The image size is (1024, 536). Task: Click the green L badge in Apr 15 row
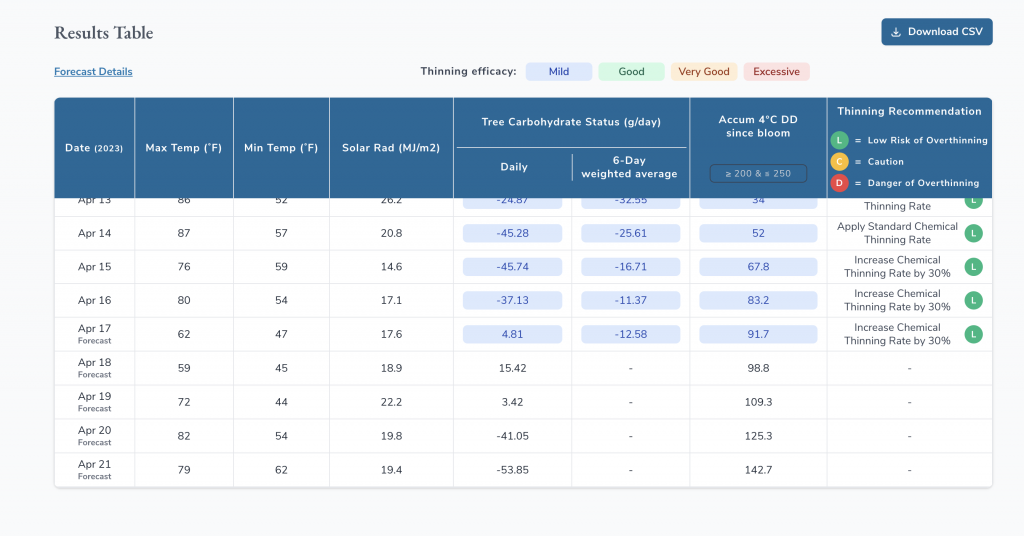pos(974,267)
